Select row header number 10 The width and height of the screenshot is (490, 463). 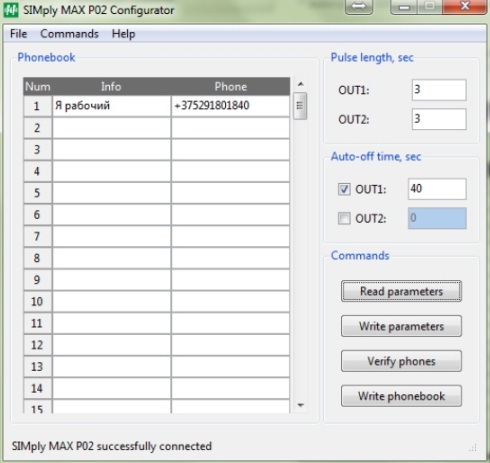(x=38, y=302)
